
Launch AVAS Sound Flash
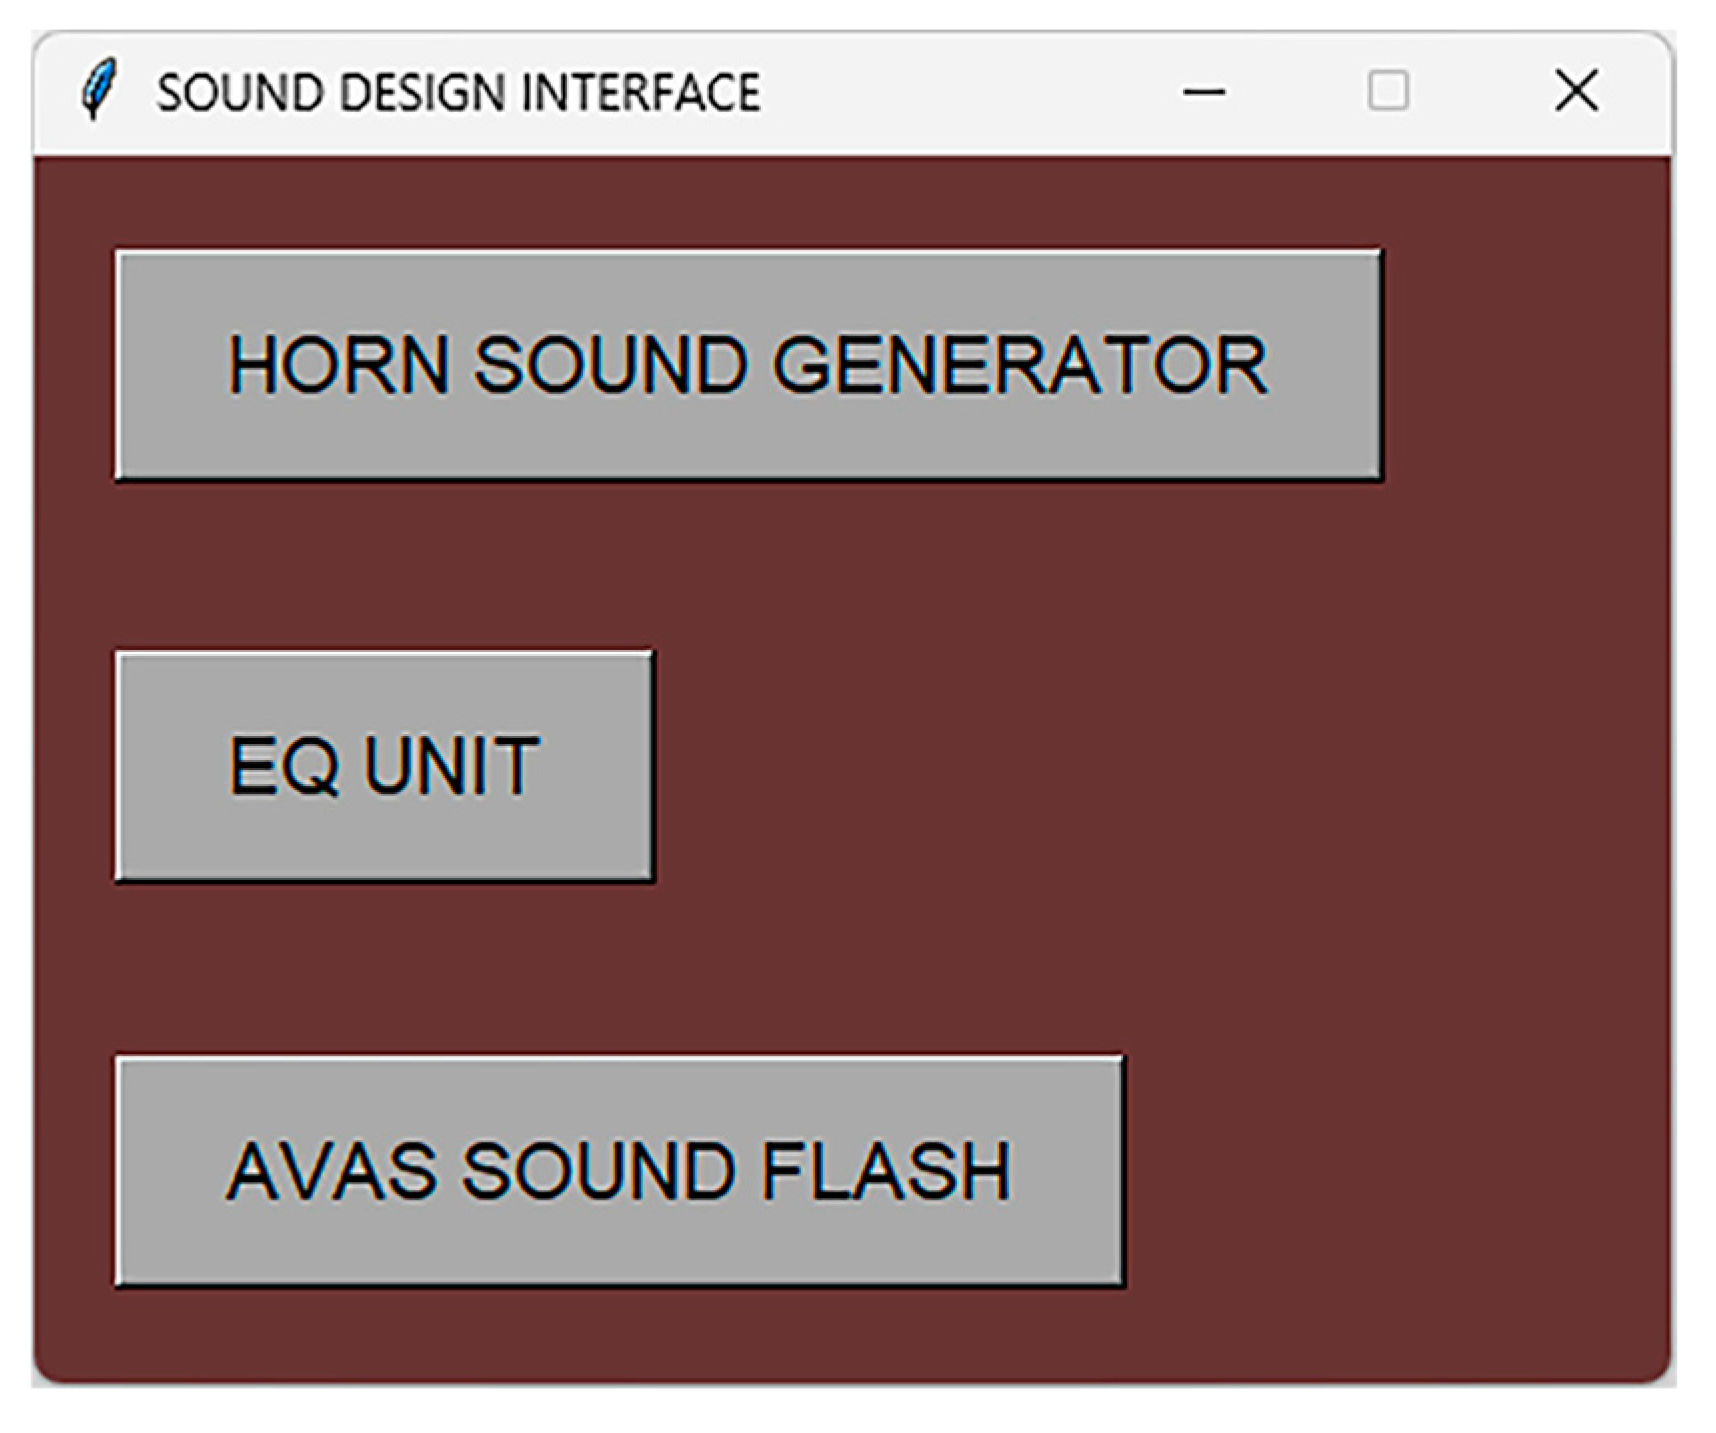click(x=619, y=1170)
